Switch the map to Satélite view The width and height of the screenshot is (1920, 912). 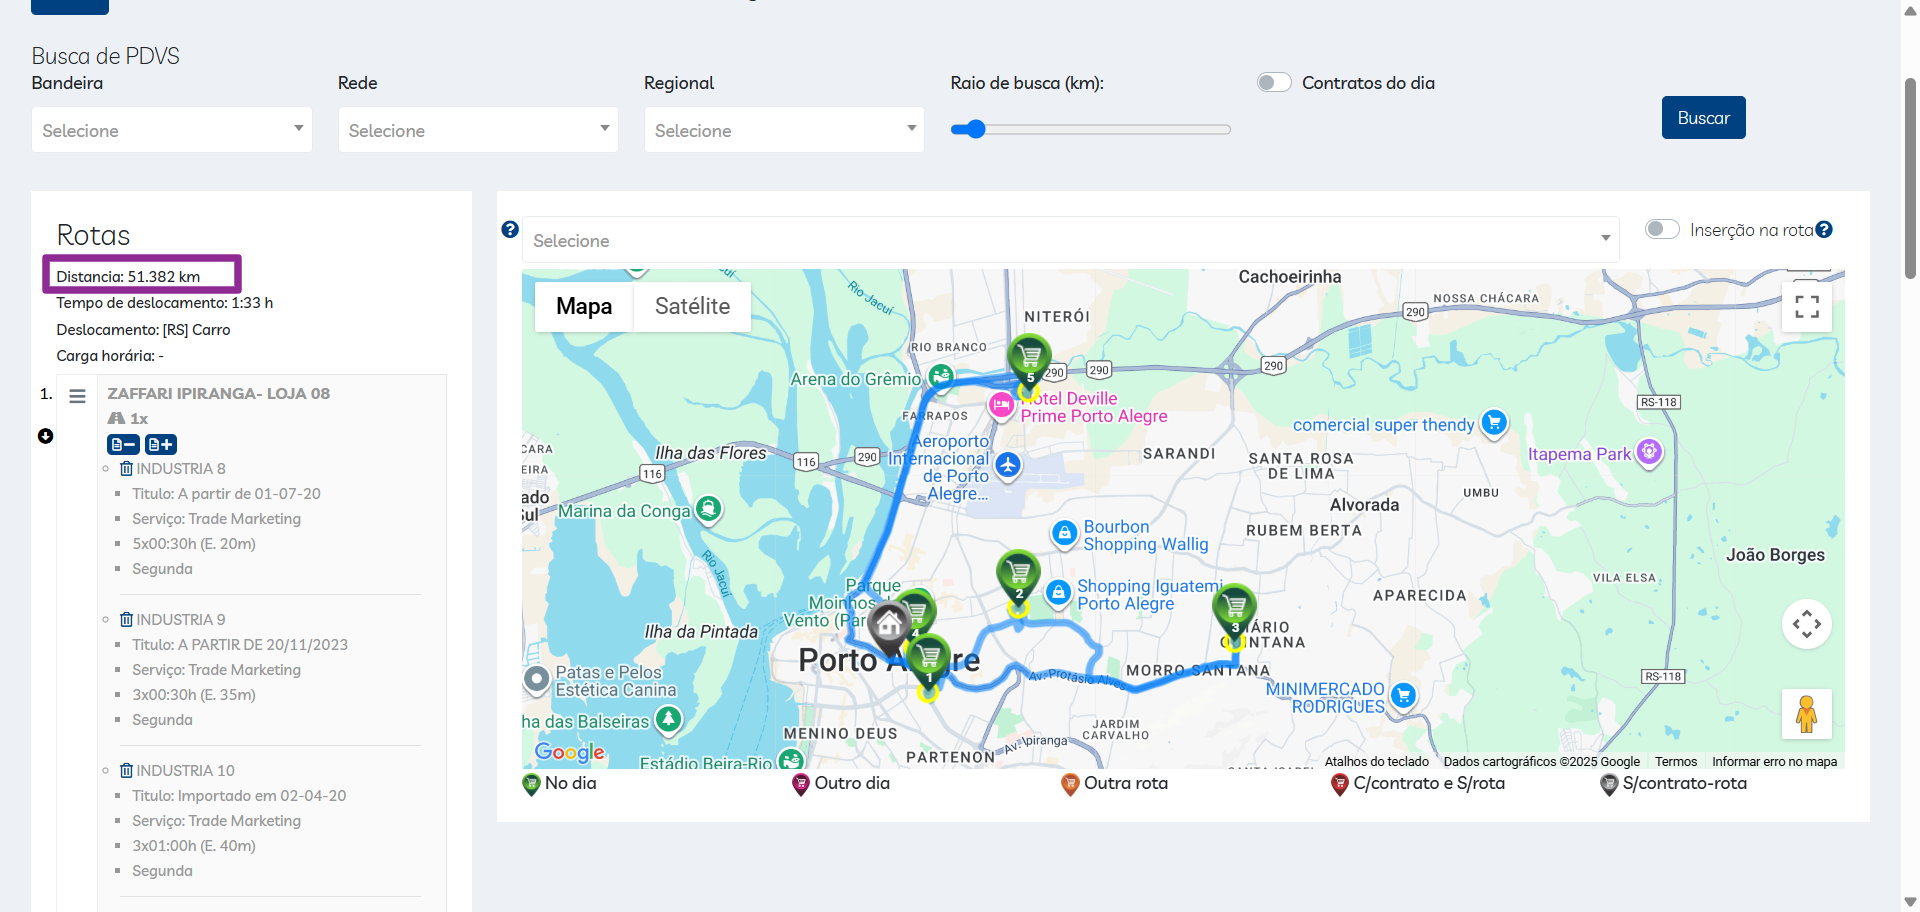(x=692, y=306)
